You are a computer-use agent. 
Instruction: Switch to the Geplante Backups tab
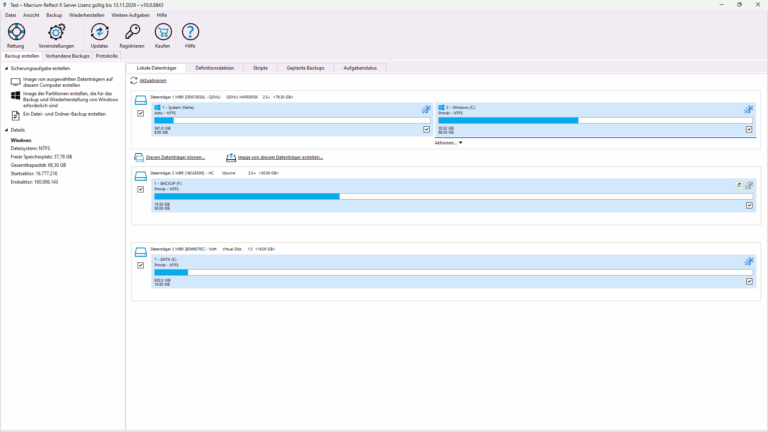[x=306, y=68]
